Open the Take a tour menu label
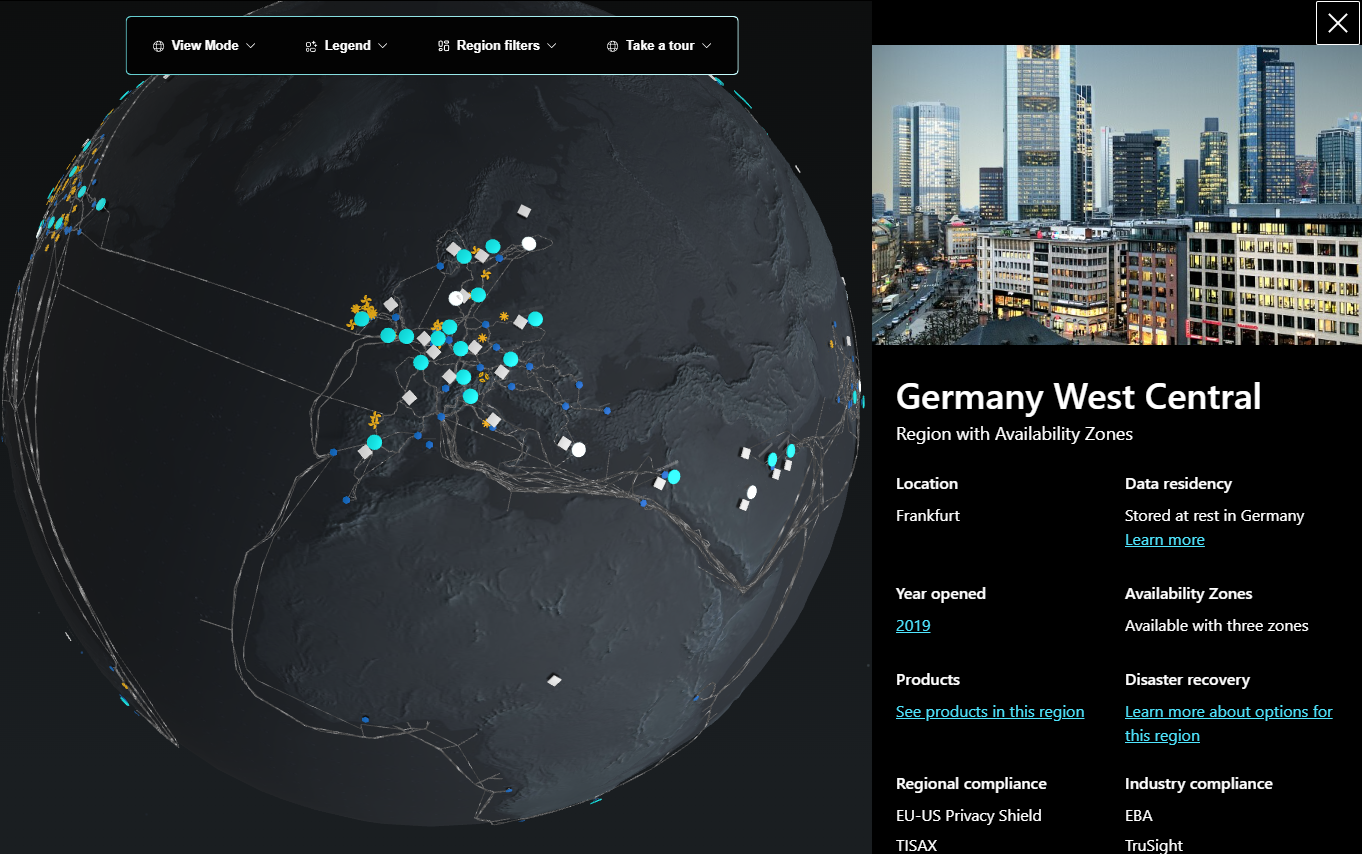1362x854 pixels. click(660, 46)
